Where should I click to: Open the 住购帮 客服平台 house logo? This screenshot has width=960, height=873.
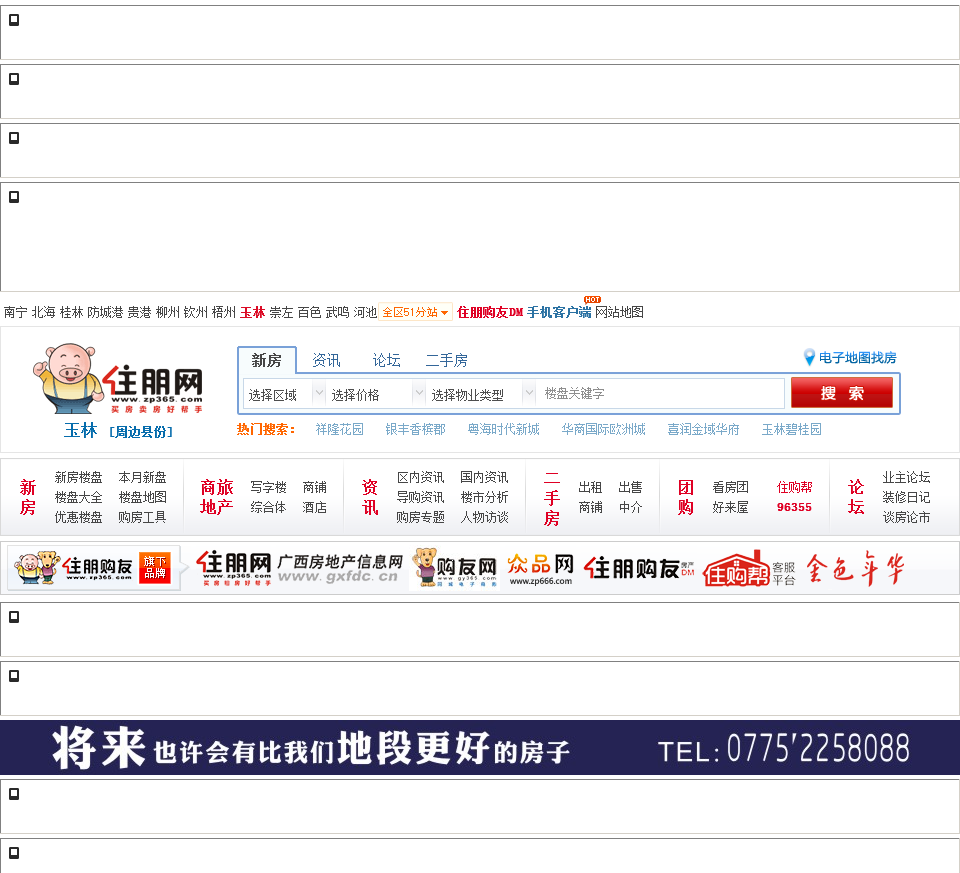(x=749, y=568)
